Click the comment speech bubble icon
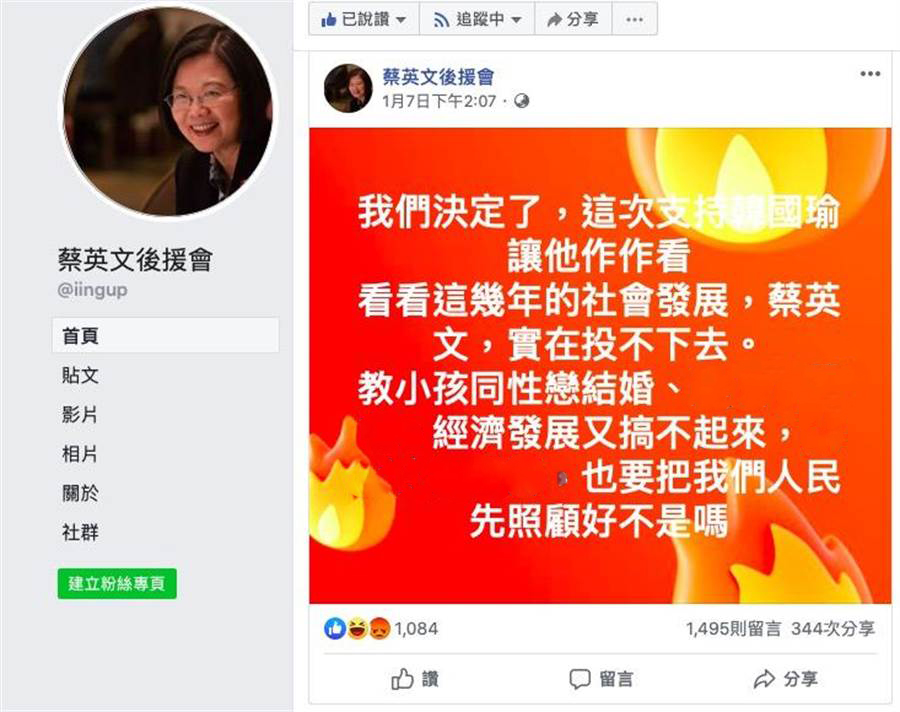The image size is (900, 712). click(x=580, y=679)
